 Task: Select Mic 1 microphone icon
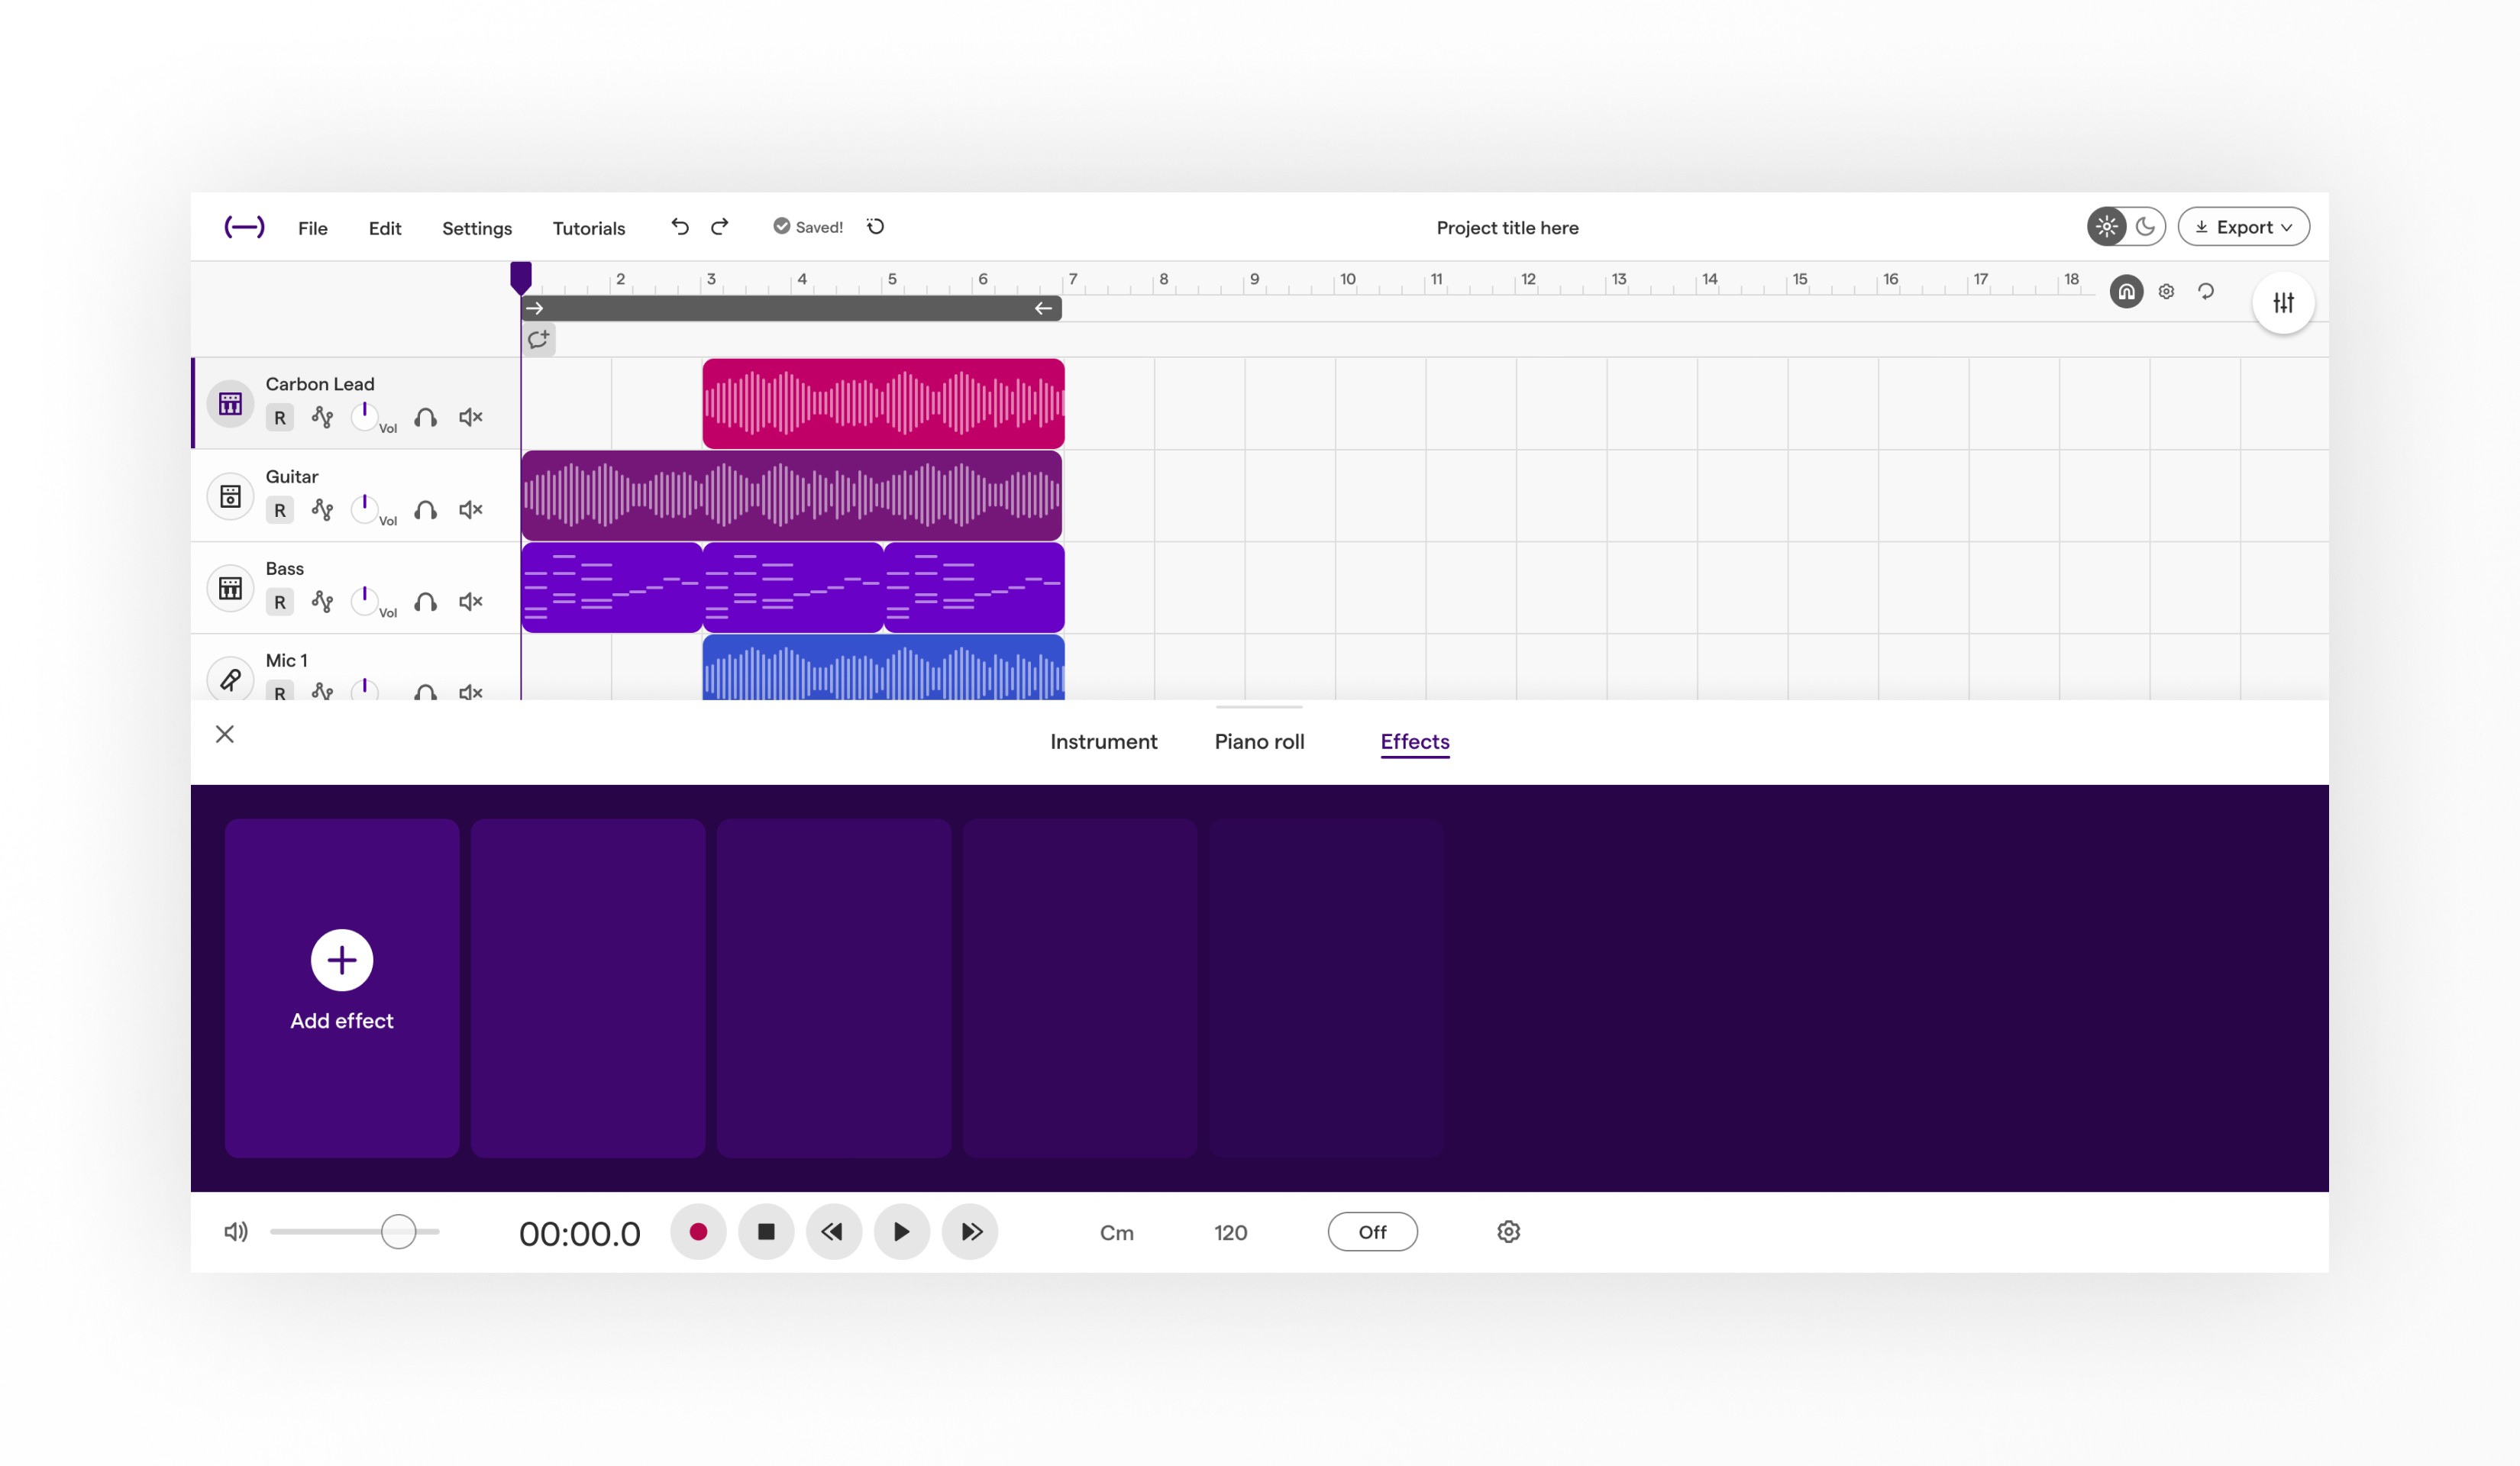[x=230, y=680]
